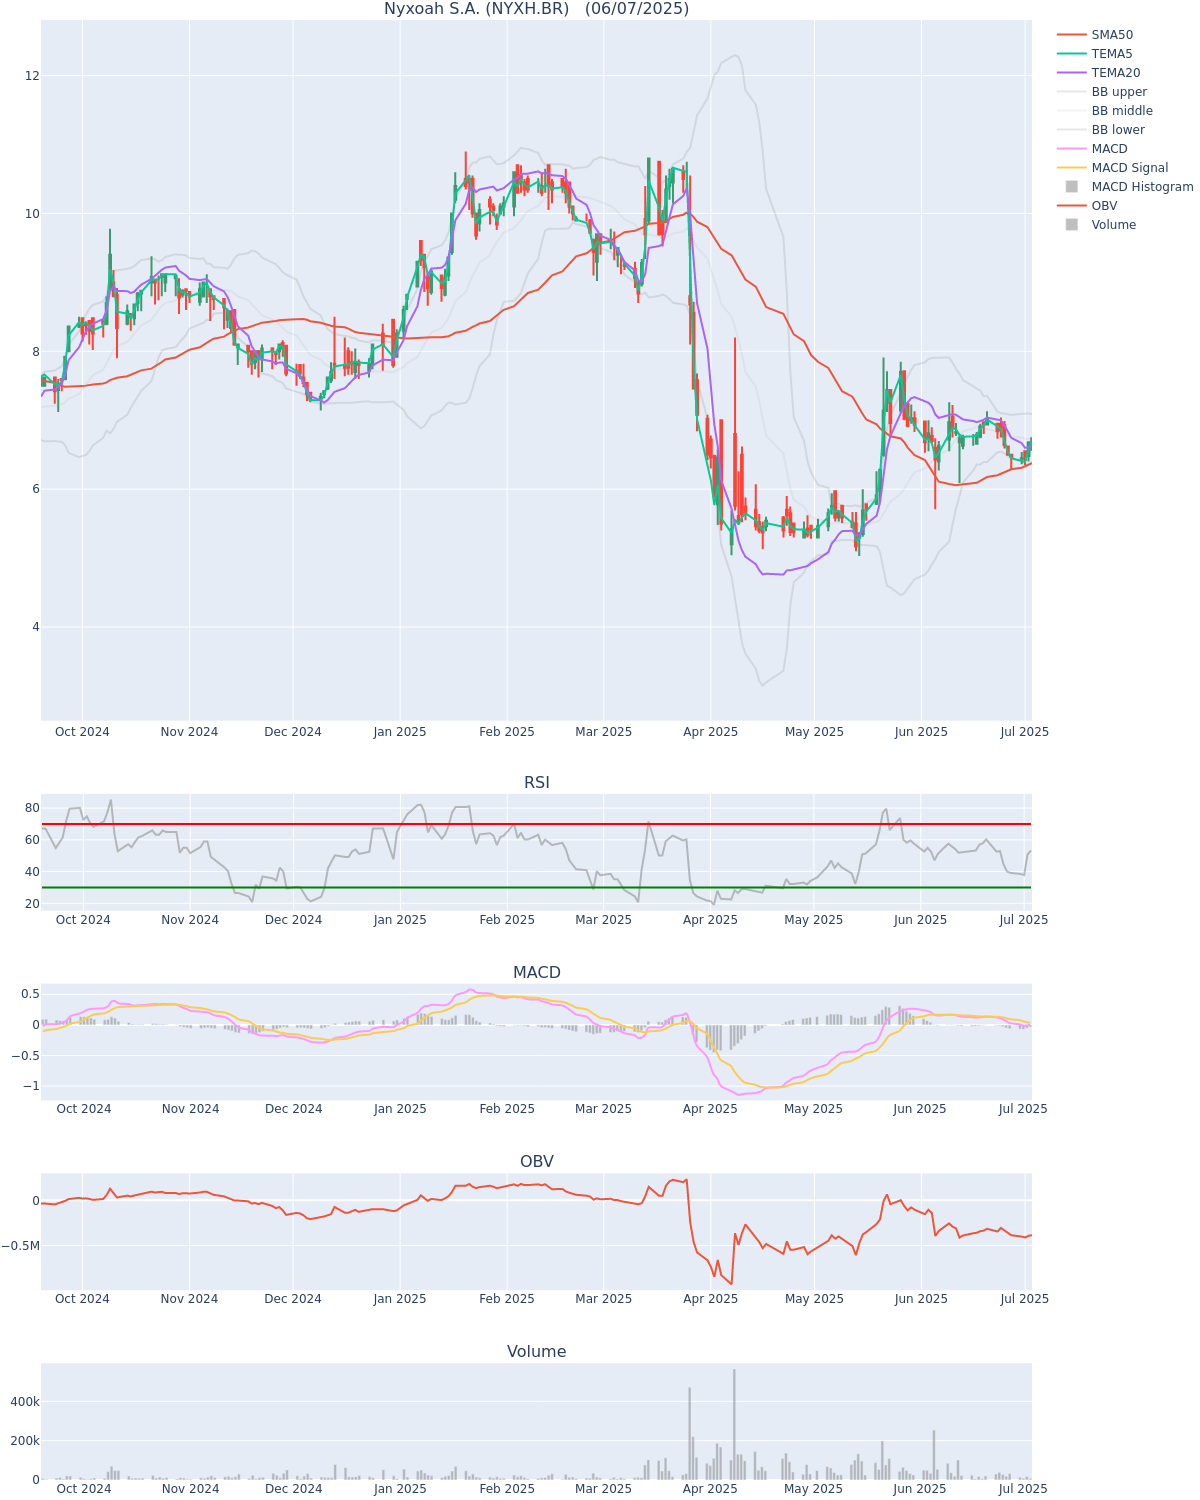This screenshot has height=1500, width=1200.
Task: Click Feb 2025 label under price chart
Action: click(x=507, y=732)
